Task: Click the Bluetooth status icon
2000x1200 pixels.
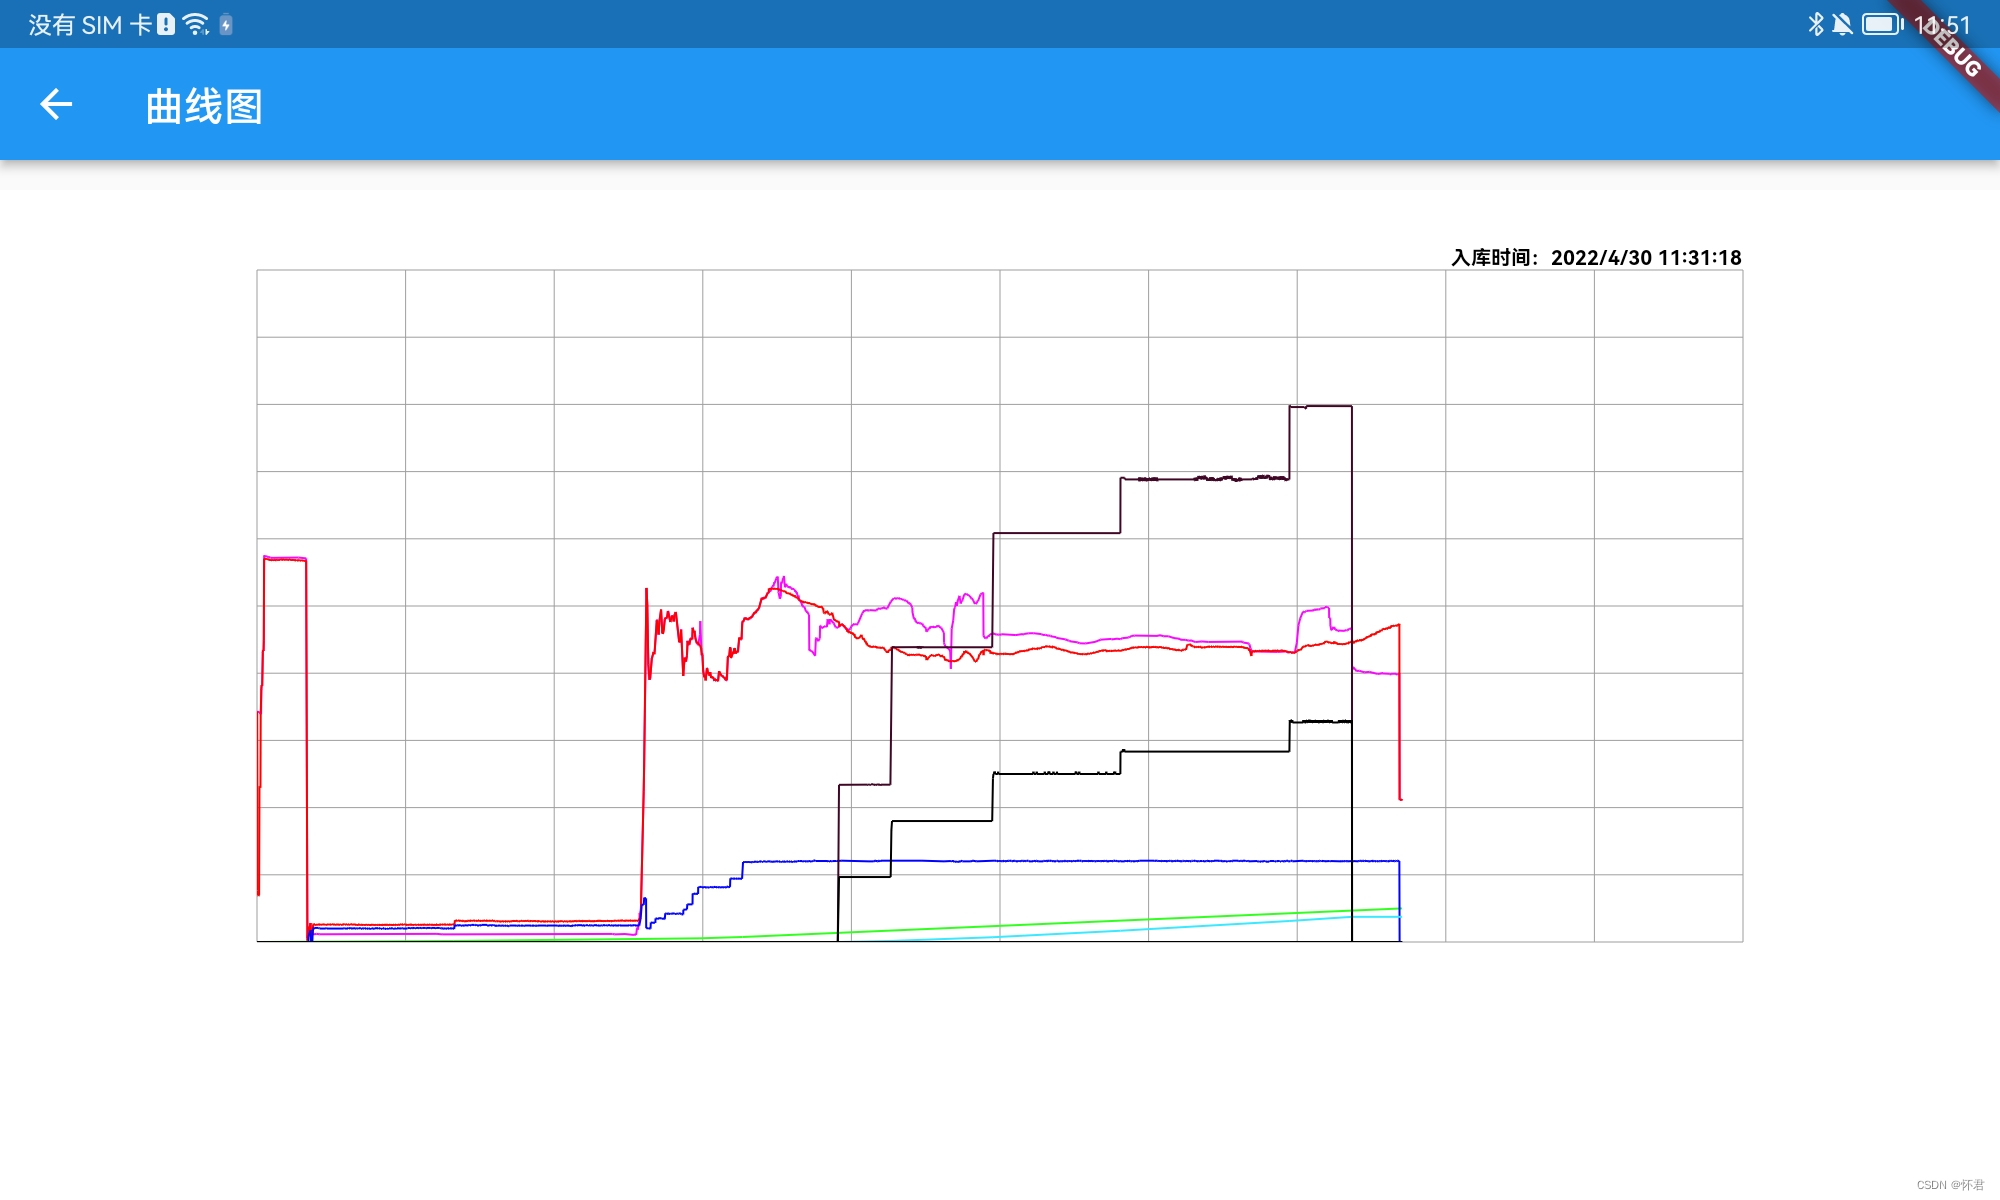Action: click(1816, 24)
